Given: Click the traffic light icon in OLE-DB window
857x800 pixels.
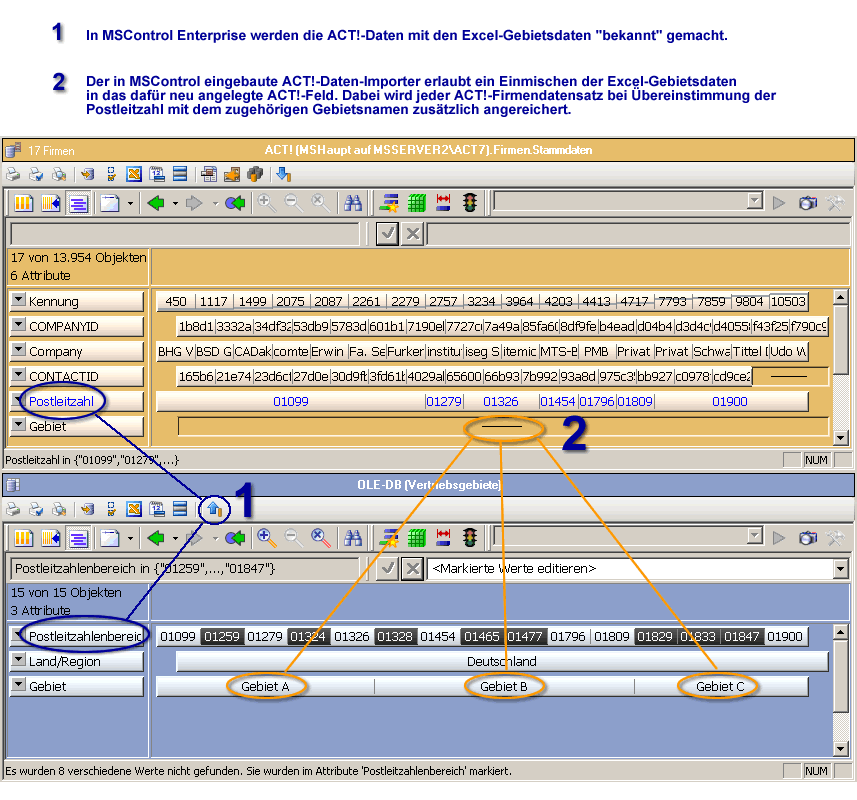Looking at the screenshot, I should point(469,538).
